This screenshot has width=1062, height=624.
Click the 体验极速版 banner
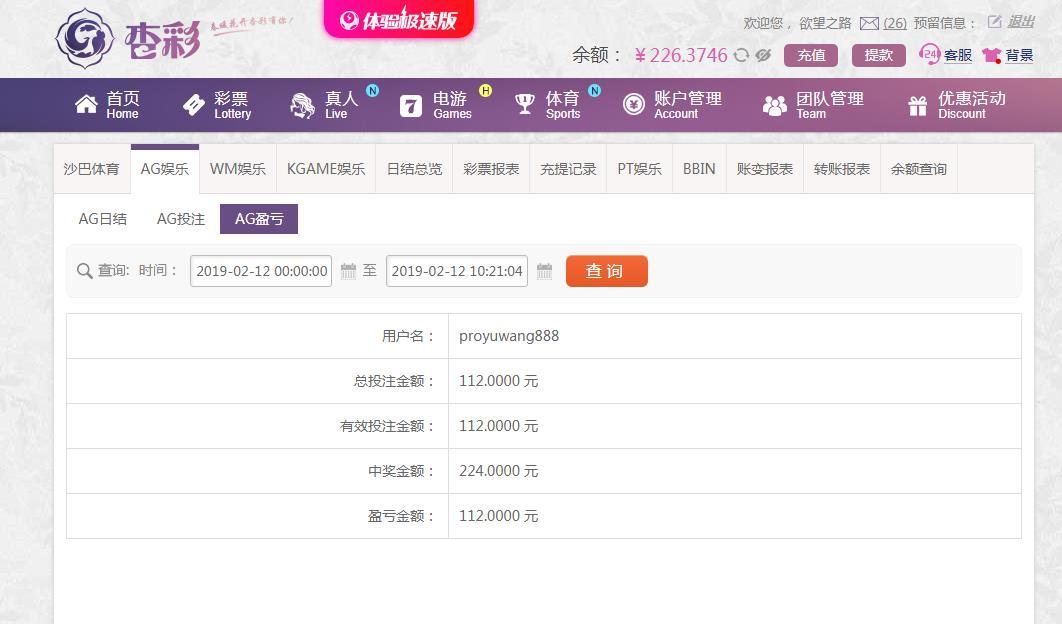click(398, 19)
